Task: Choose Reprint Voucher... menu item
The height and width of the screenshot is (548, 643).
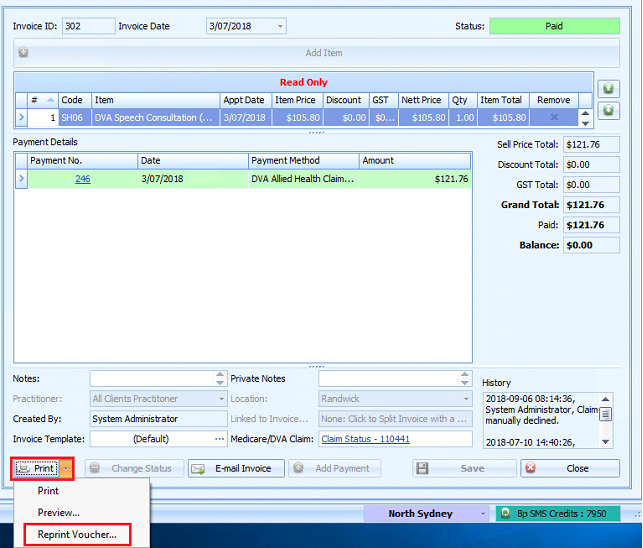Action: pos(77,534)
